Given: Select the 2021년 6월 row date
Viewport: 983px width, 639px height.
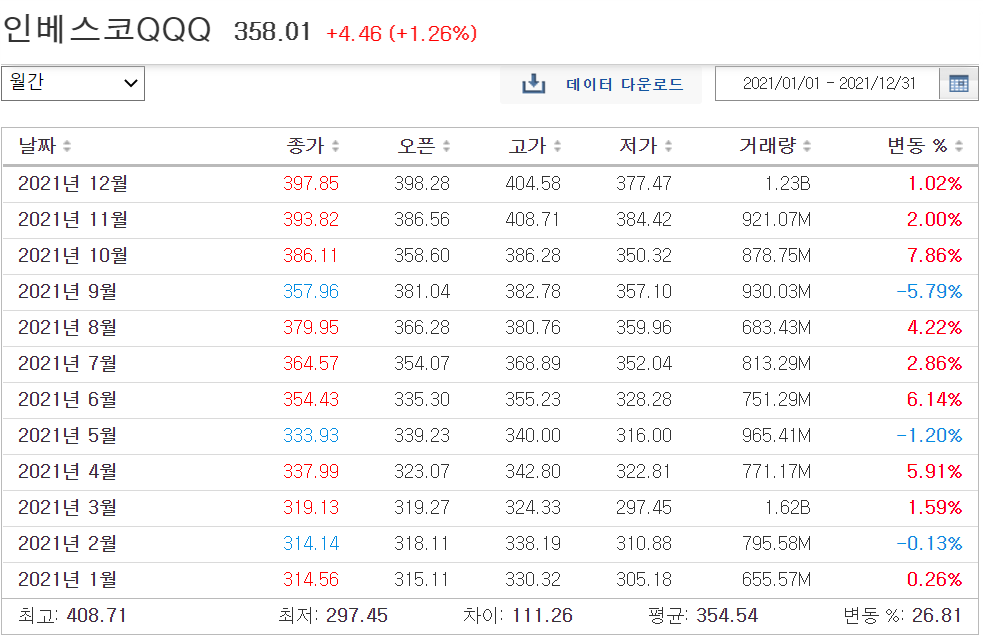Looking at the screenshot, I should [x=67, y=399].
